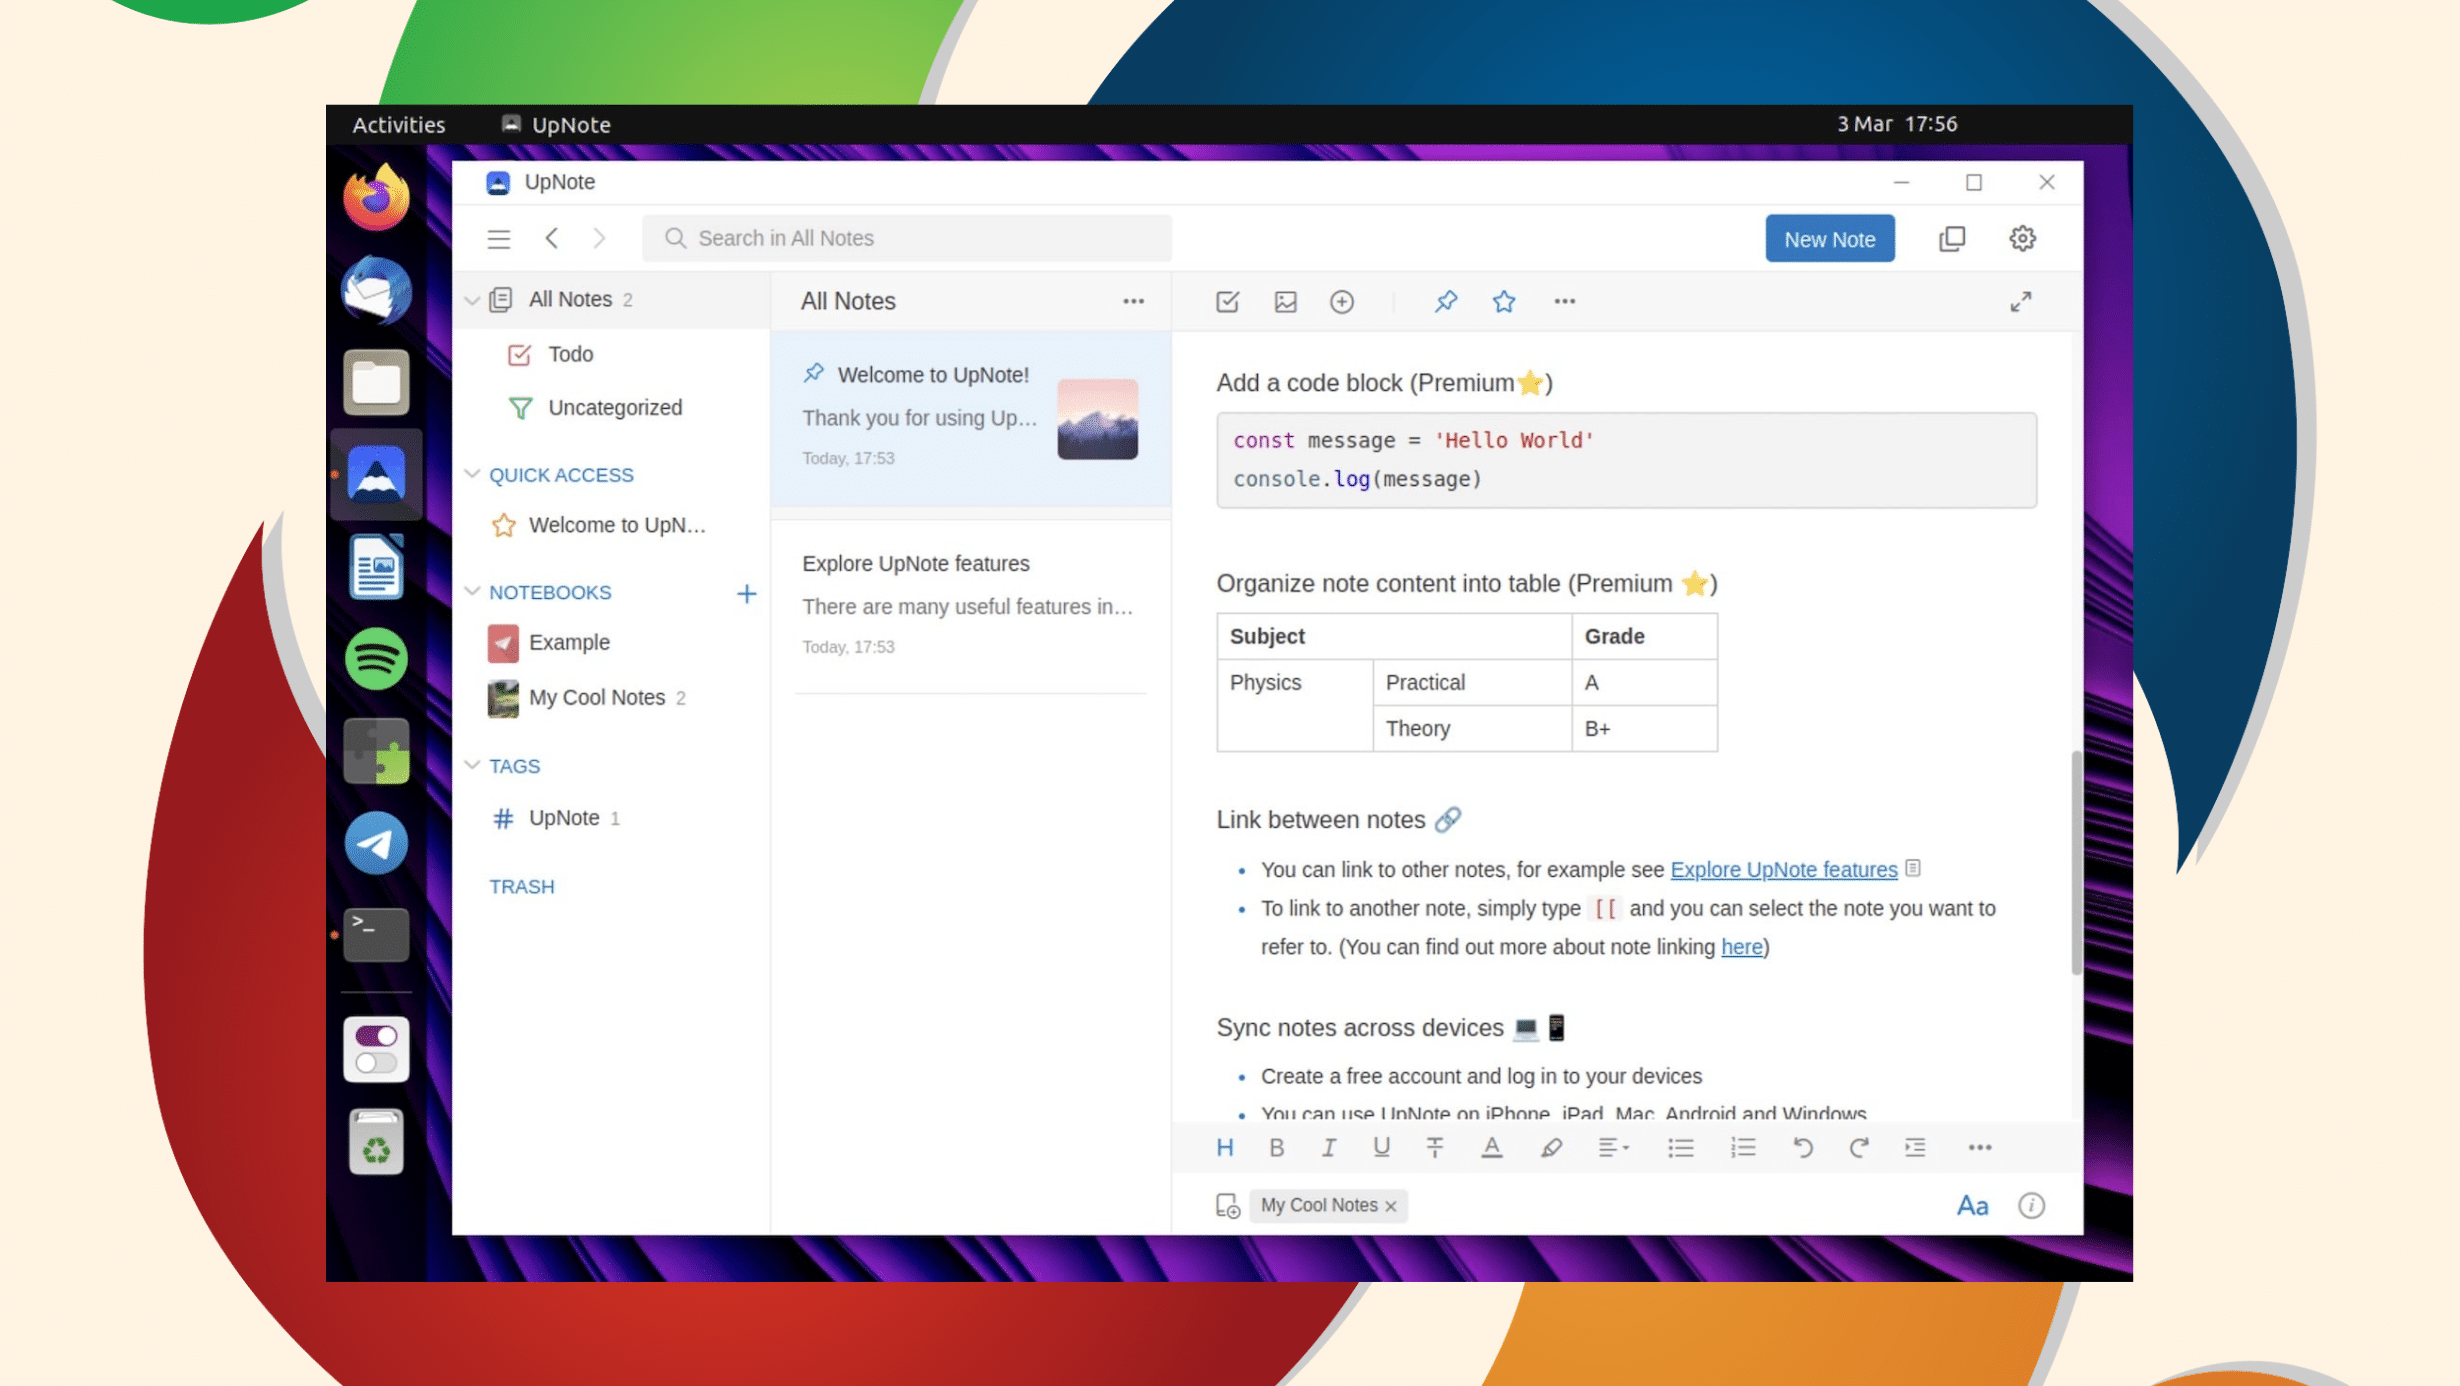Viewport: 2460px width, 1386px height.
Task: Collapse the Notebooks section
Action: point(472,591)
